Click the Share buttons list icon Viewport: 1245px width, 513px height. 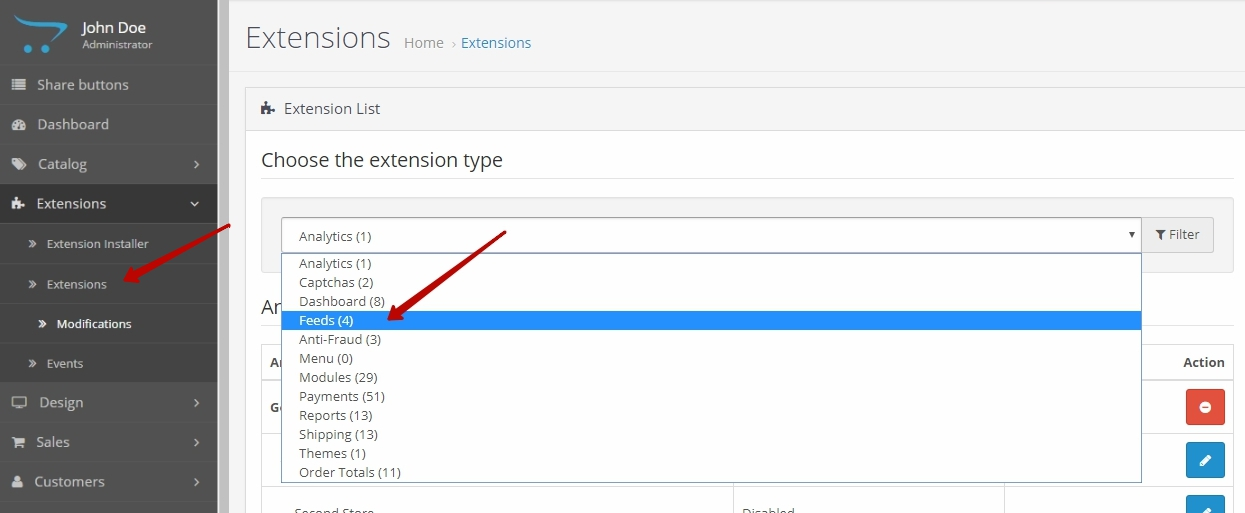(18, 85)
